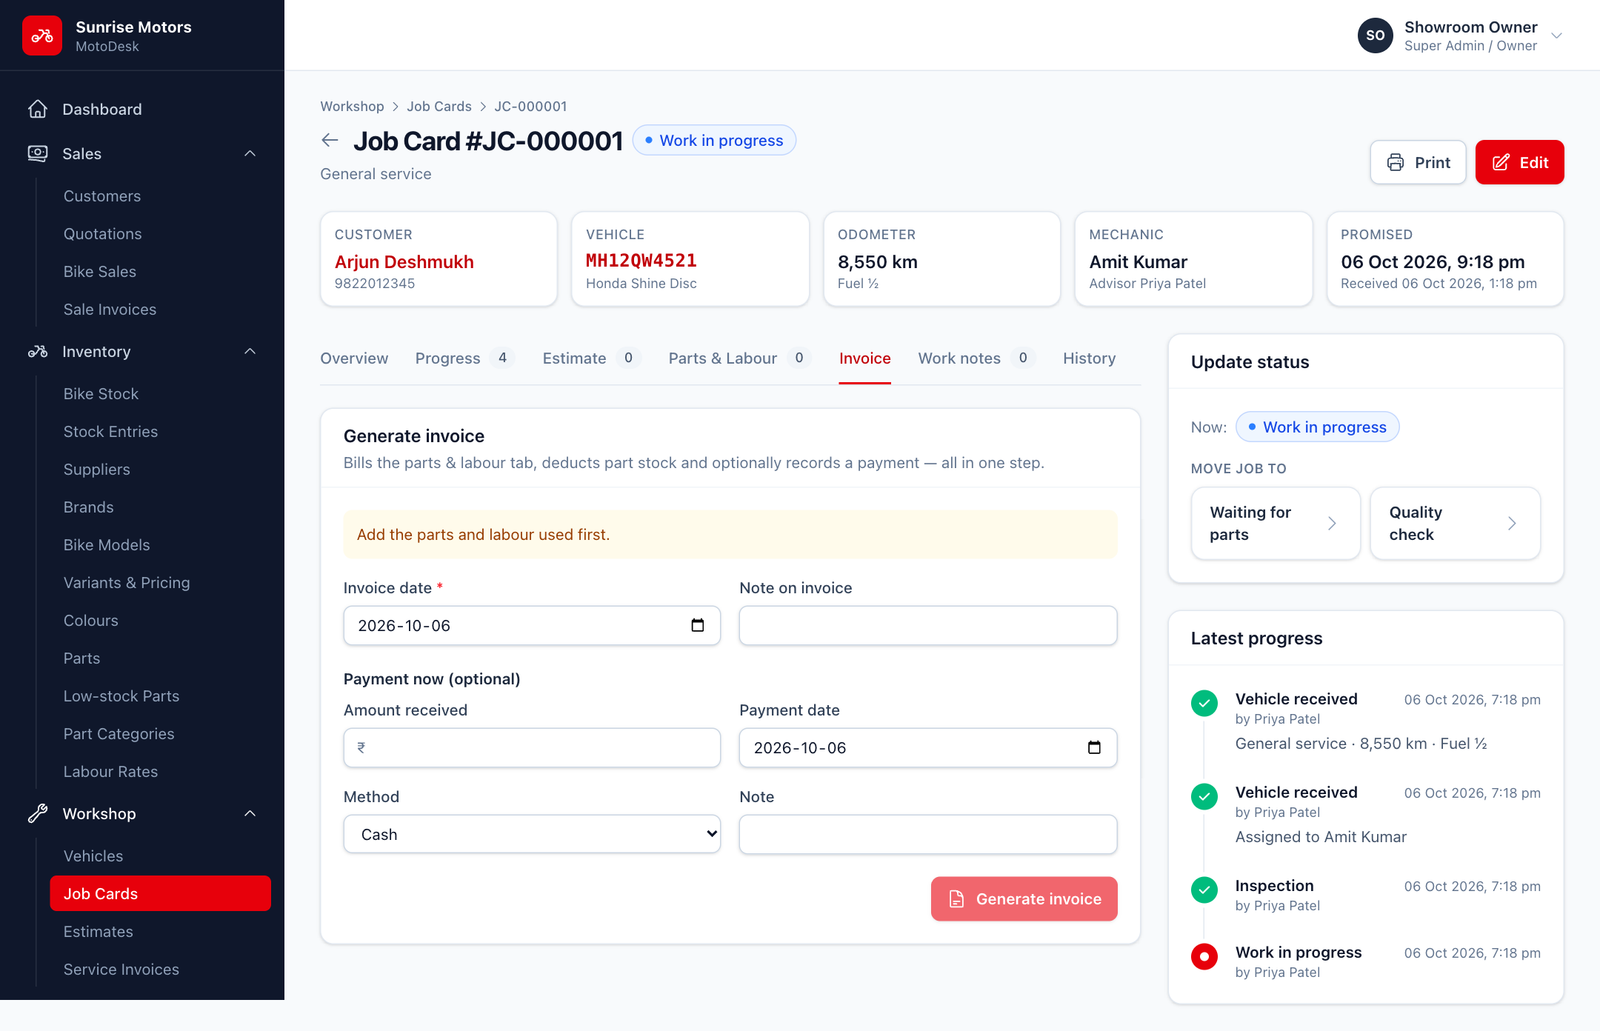1600x1031 pixels.
Task: Click the red Edit button
Action: 1519,162
